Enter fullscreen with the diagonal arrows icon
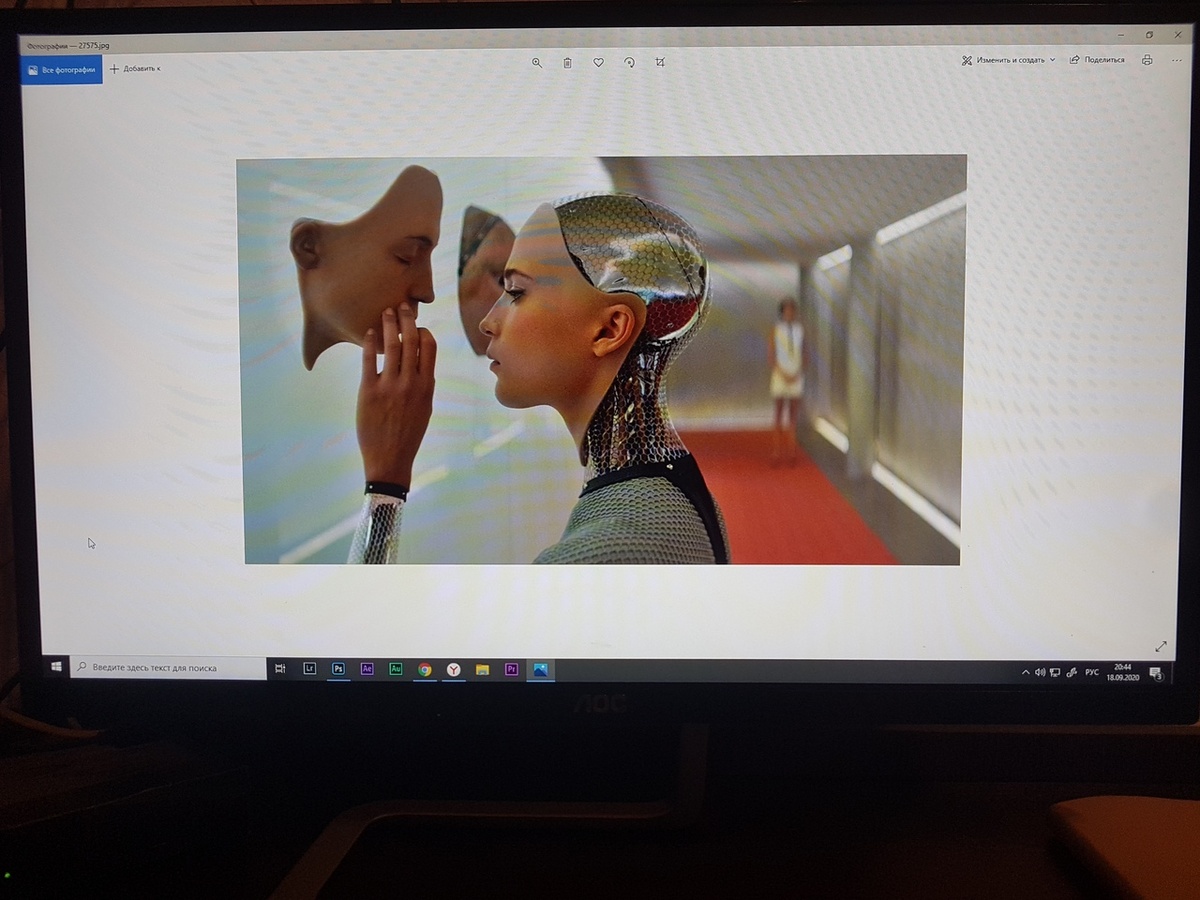This screenshot has height=900, width=1200. click(x=1161, y=647)
